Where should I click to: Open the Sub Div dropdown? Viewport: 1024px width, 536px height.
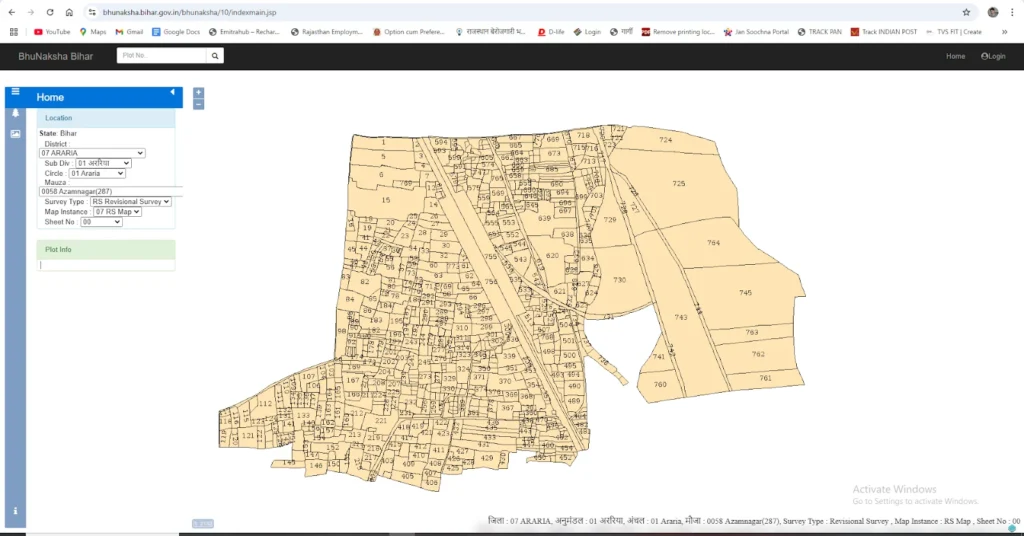(103, 163)
